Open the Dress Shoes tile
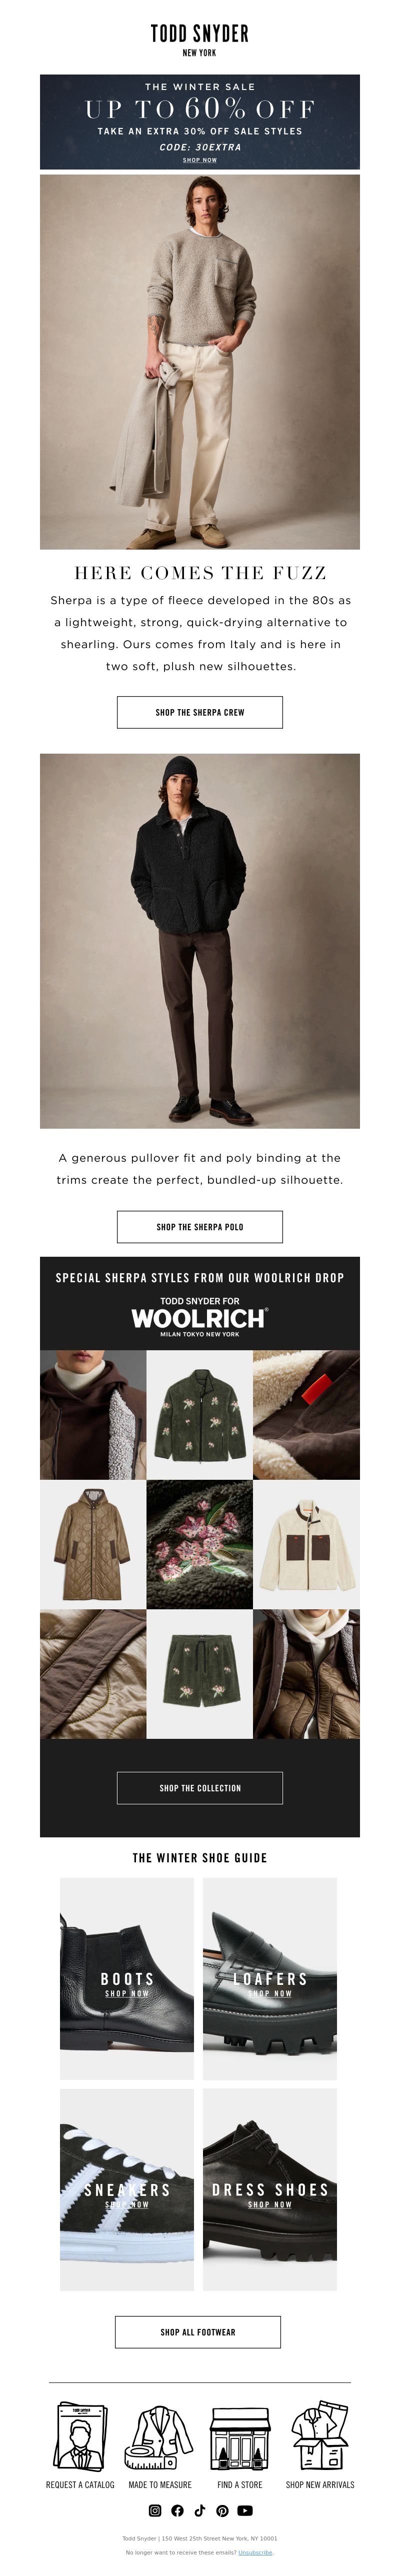 pos(270,2189)
